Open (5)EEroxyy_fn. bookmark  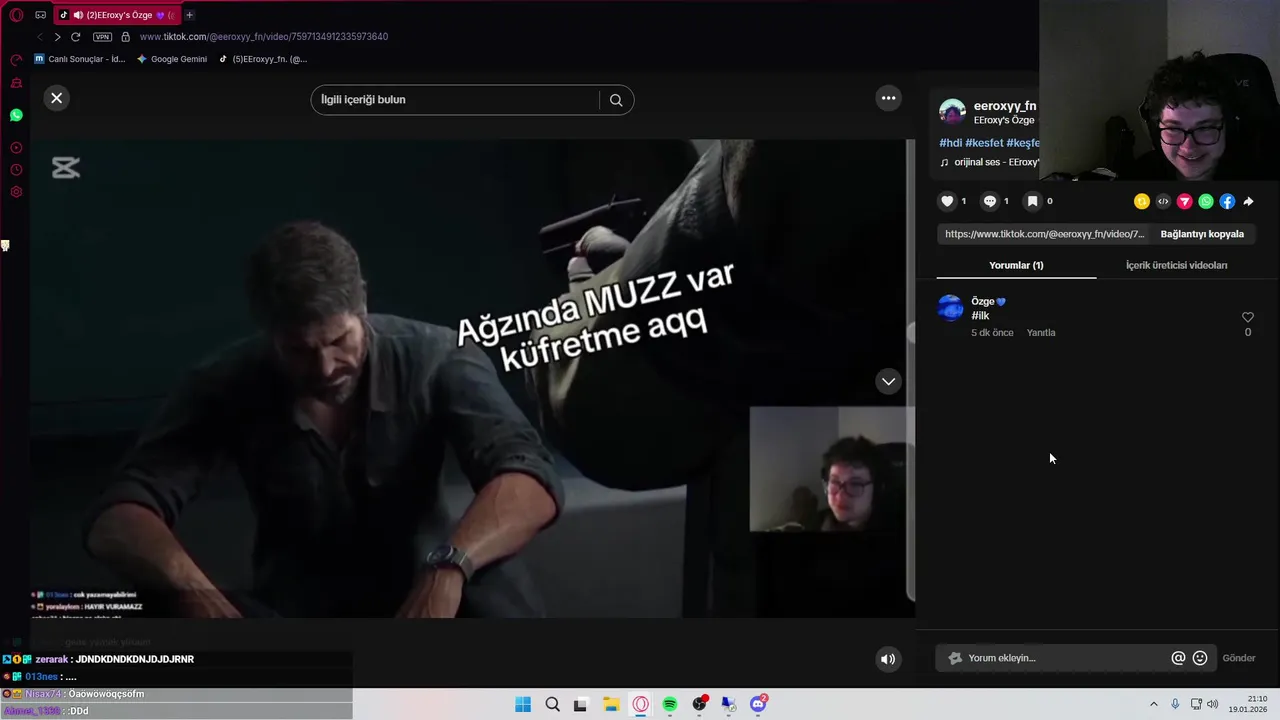[x=263, y=59]
